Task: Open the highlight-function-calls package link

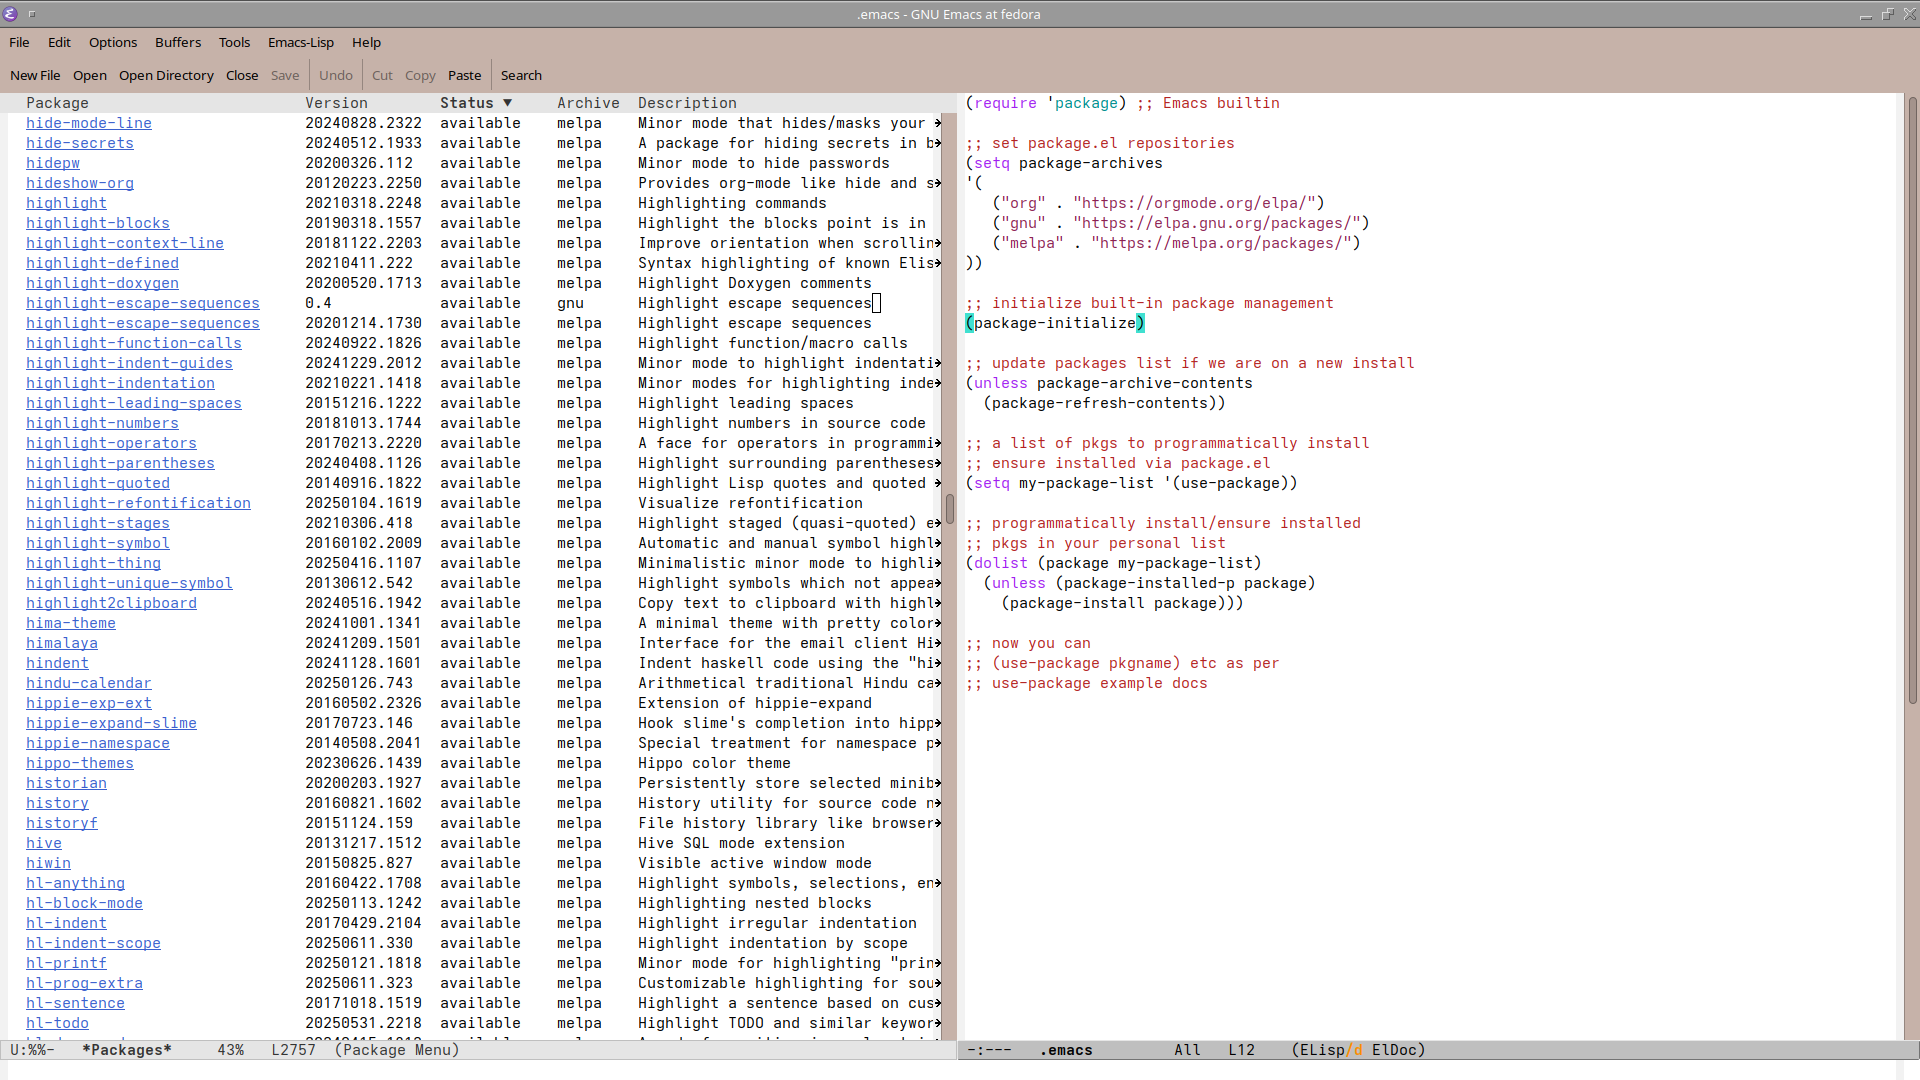Action: pyautogui.click(x=134, y=343)
